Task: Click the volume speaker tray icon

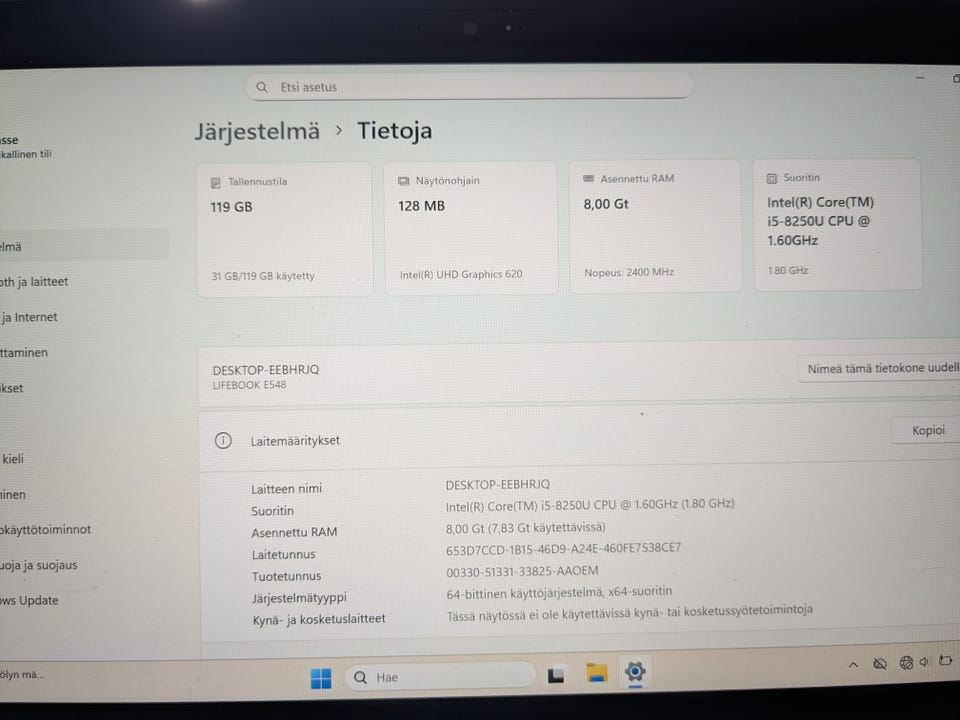Action: [924, 662]
